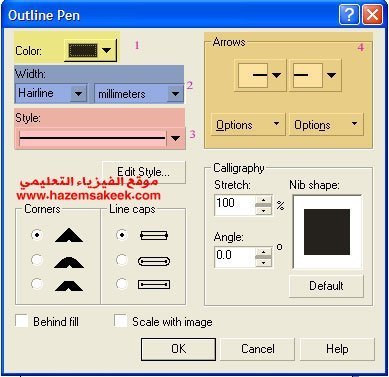Enable the Scale with image checkbox

120,321
